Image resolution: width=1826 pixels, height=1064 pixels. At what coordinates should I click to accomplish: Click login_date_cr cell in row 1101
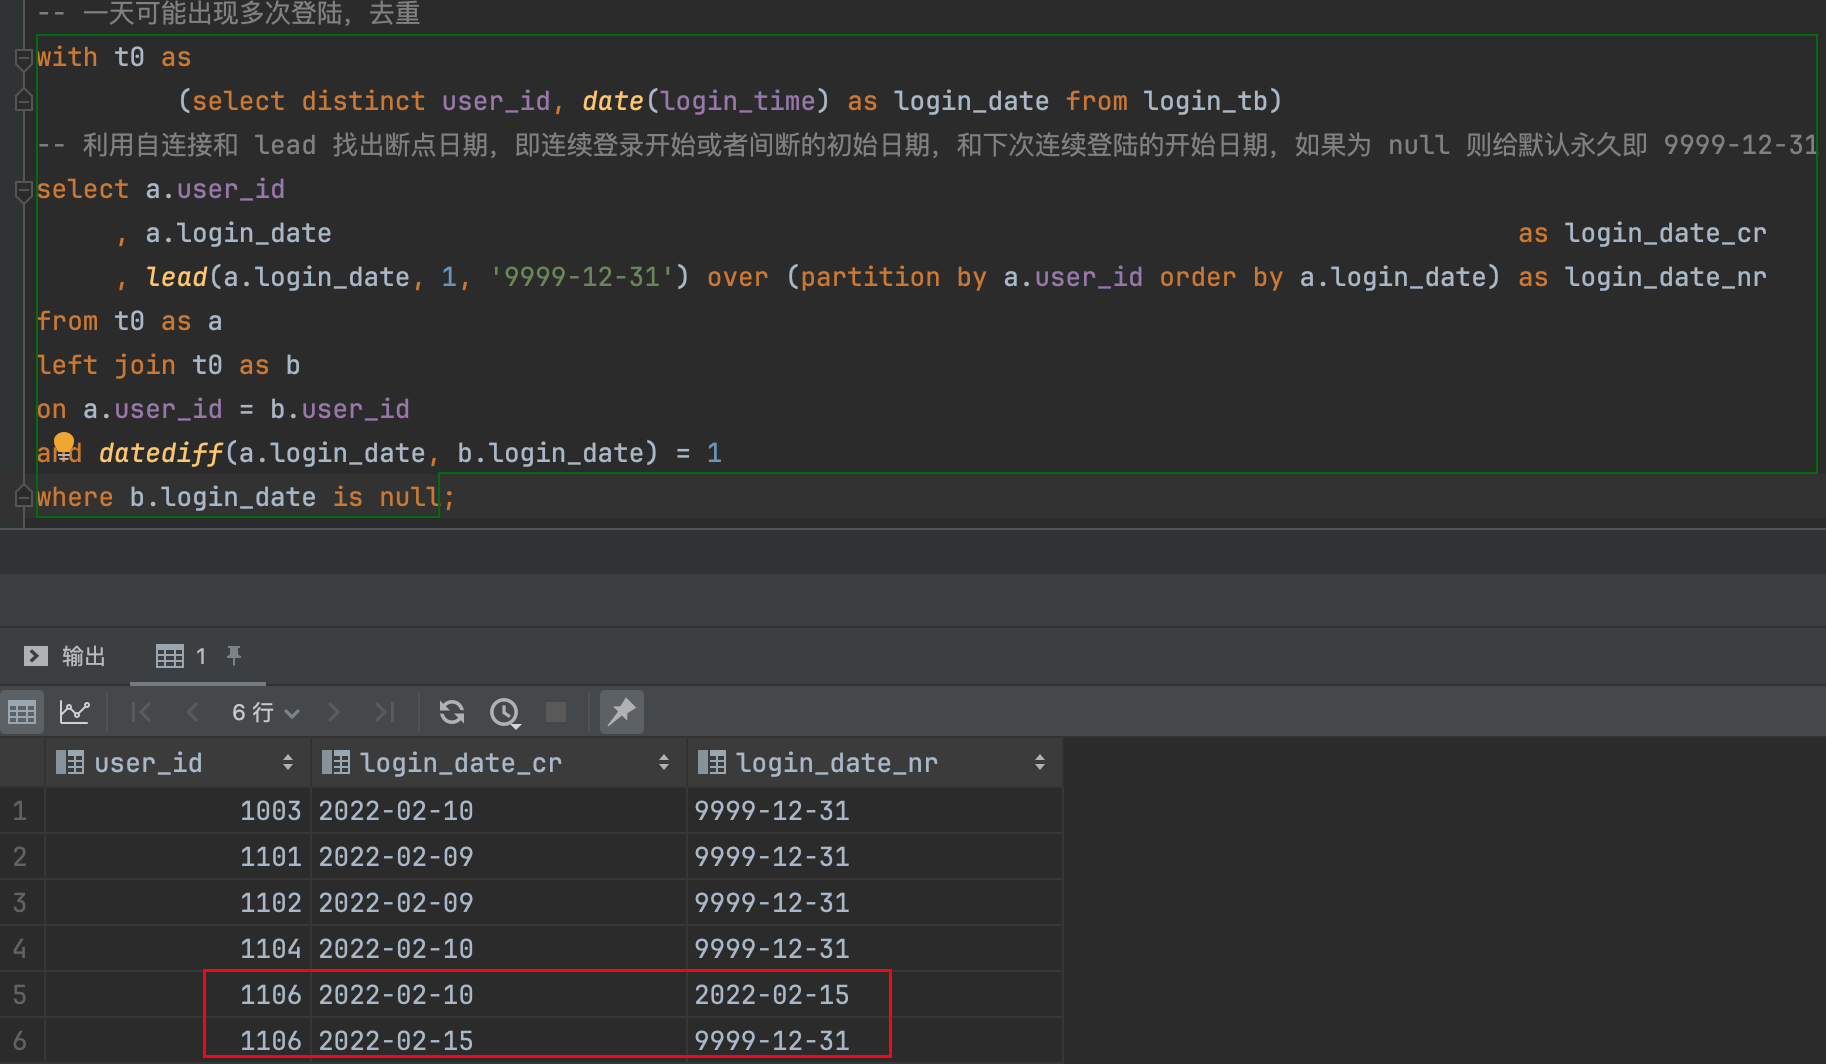pos(499,856)
